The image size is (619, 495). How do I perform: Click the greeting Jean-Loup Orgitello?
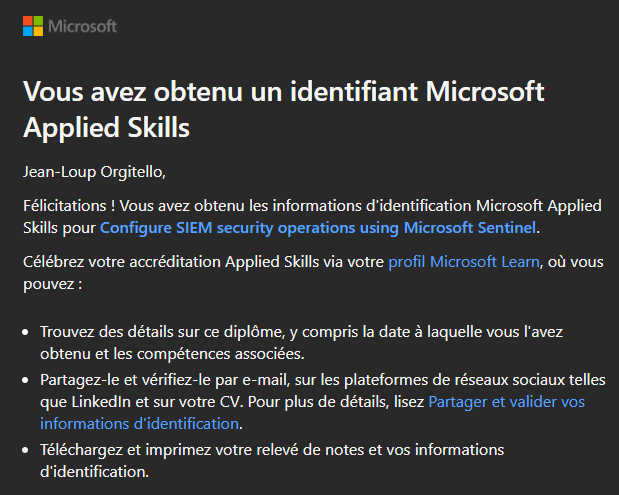point(94,172)
